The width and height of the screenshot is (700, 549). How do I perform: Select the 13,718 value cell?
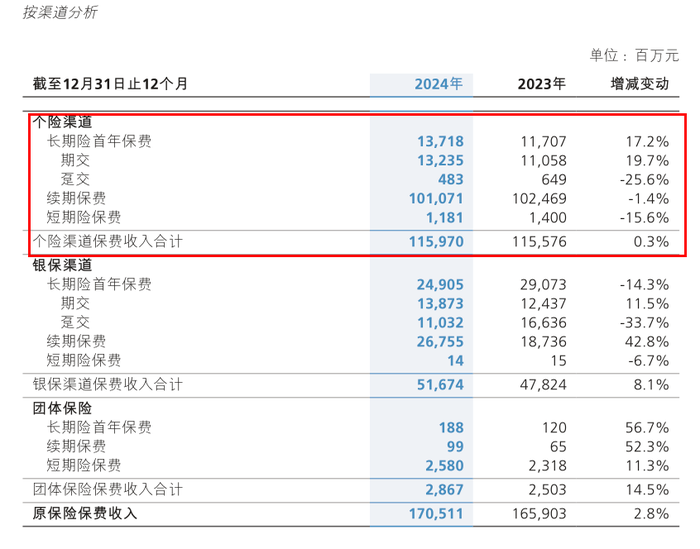tap(440, 141)
